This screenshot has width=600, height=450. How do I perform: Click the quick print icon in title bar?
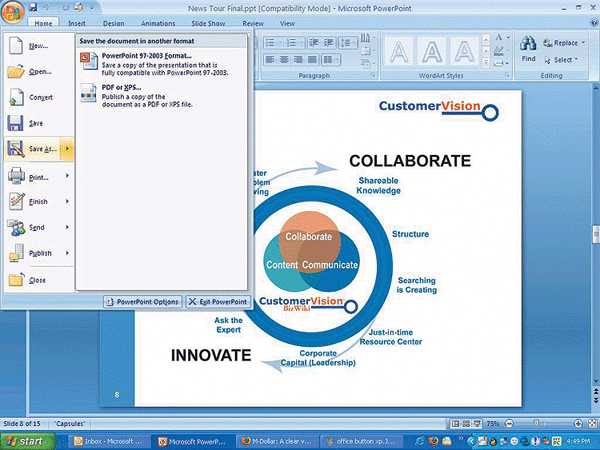click(x=78, y=7)
